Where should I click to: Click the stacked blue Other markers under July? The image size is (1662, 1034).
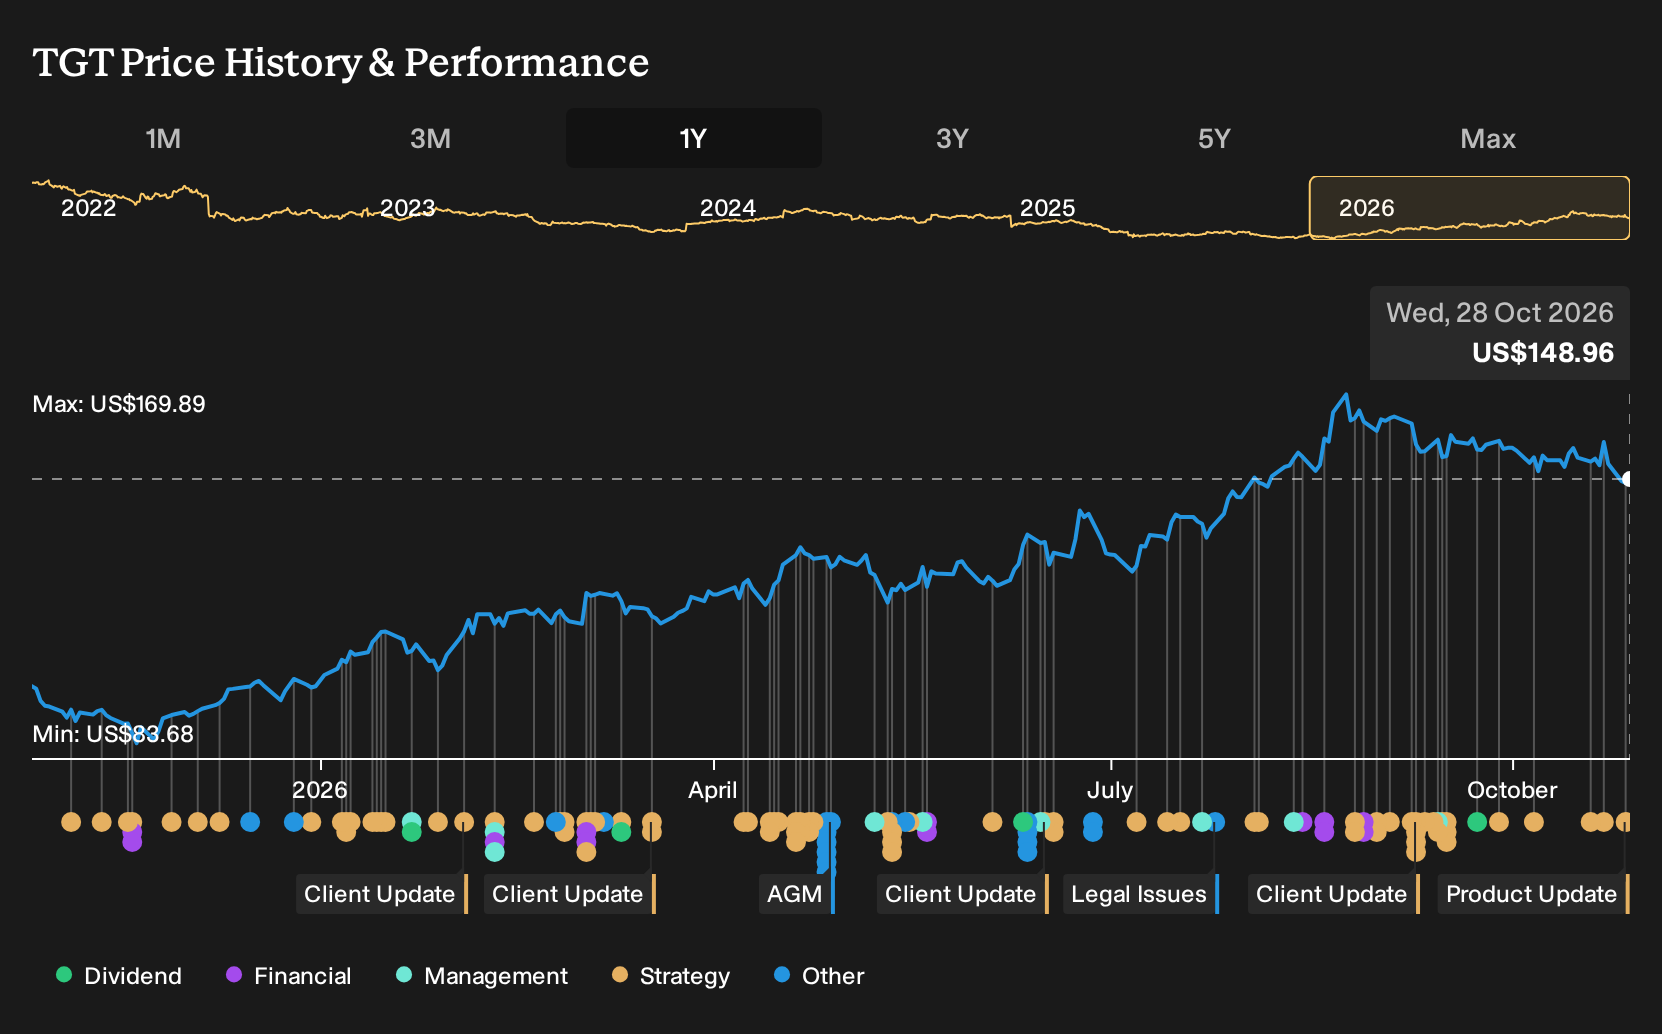pyautogui.click(x=1093, y=827)
